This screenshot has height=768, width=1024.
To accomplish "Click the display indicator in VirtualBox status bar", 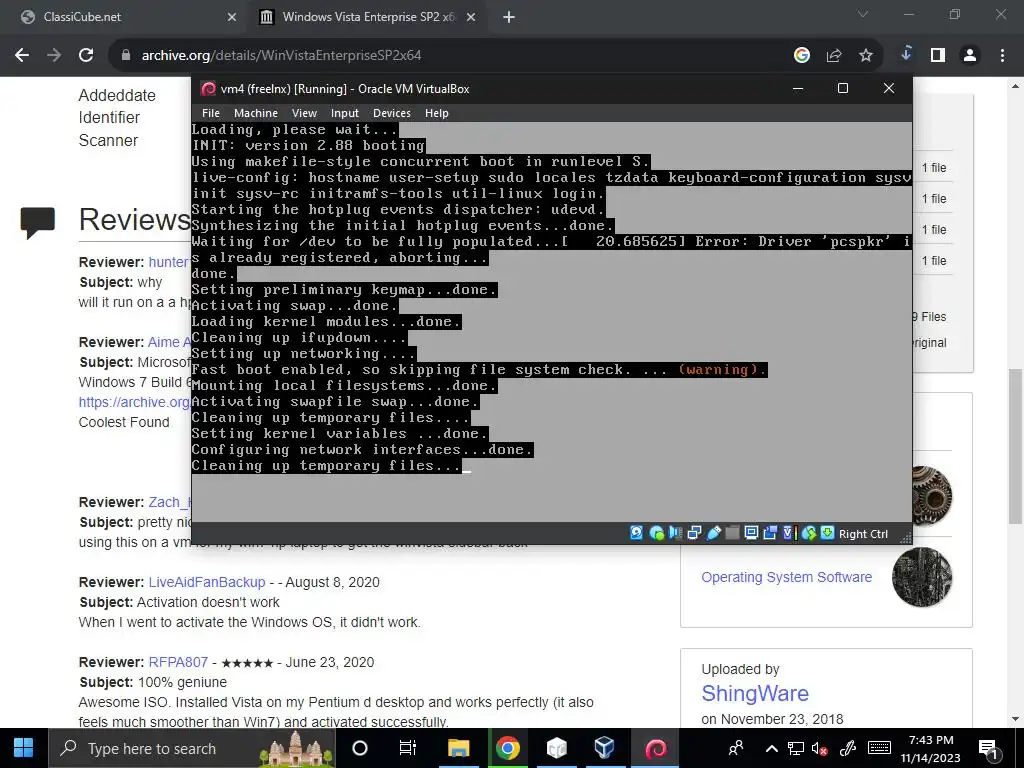I will point(752,533).
